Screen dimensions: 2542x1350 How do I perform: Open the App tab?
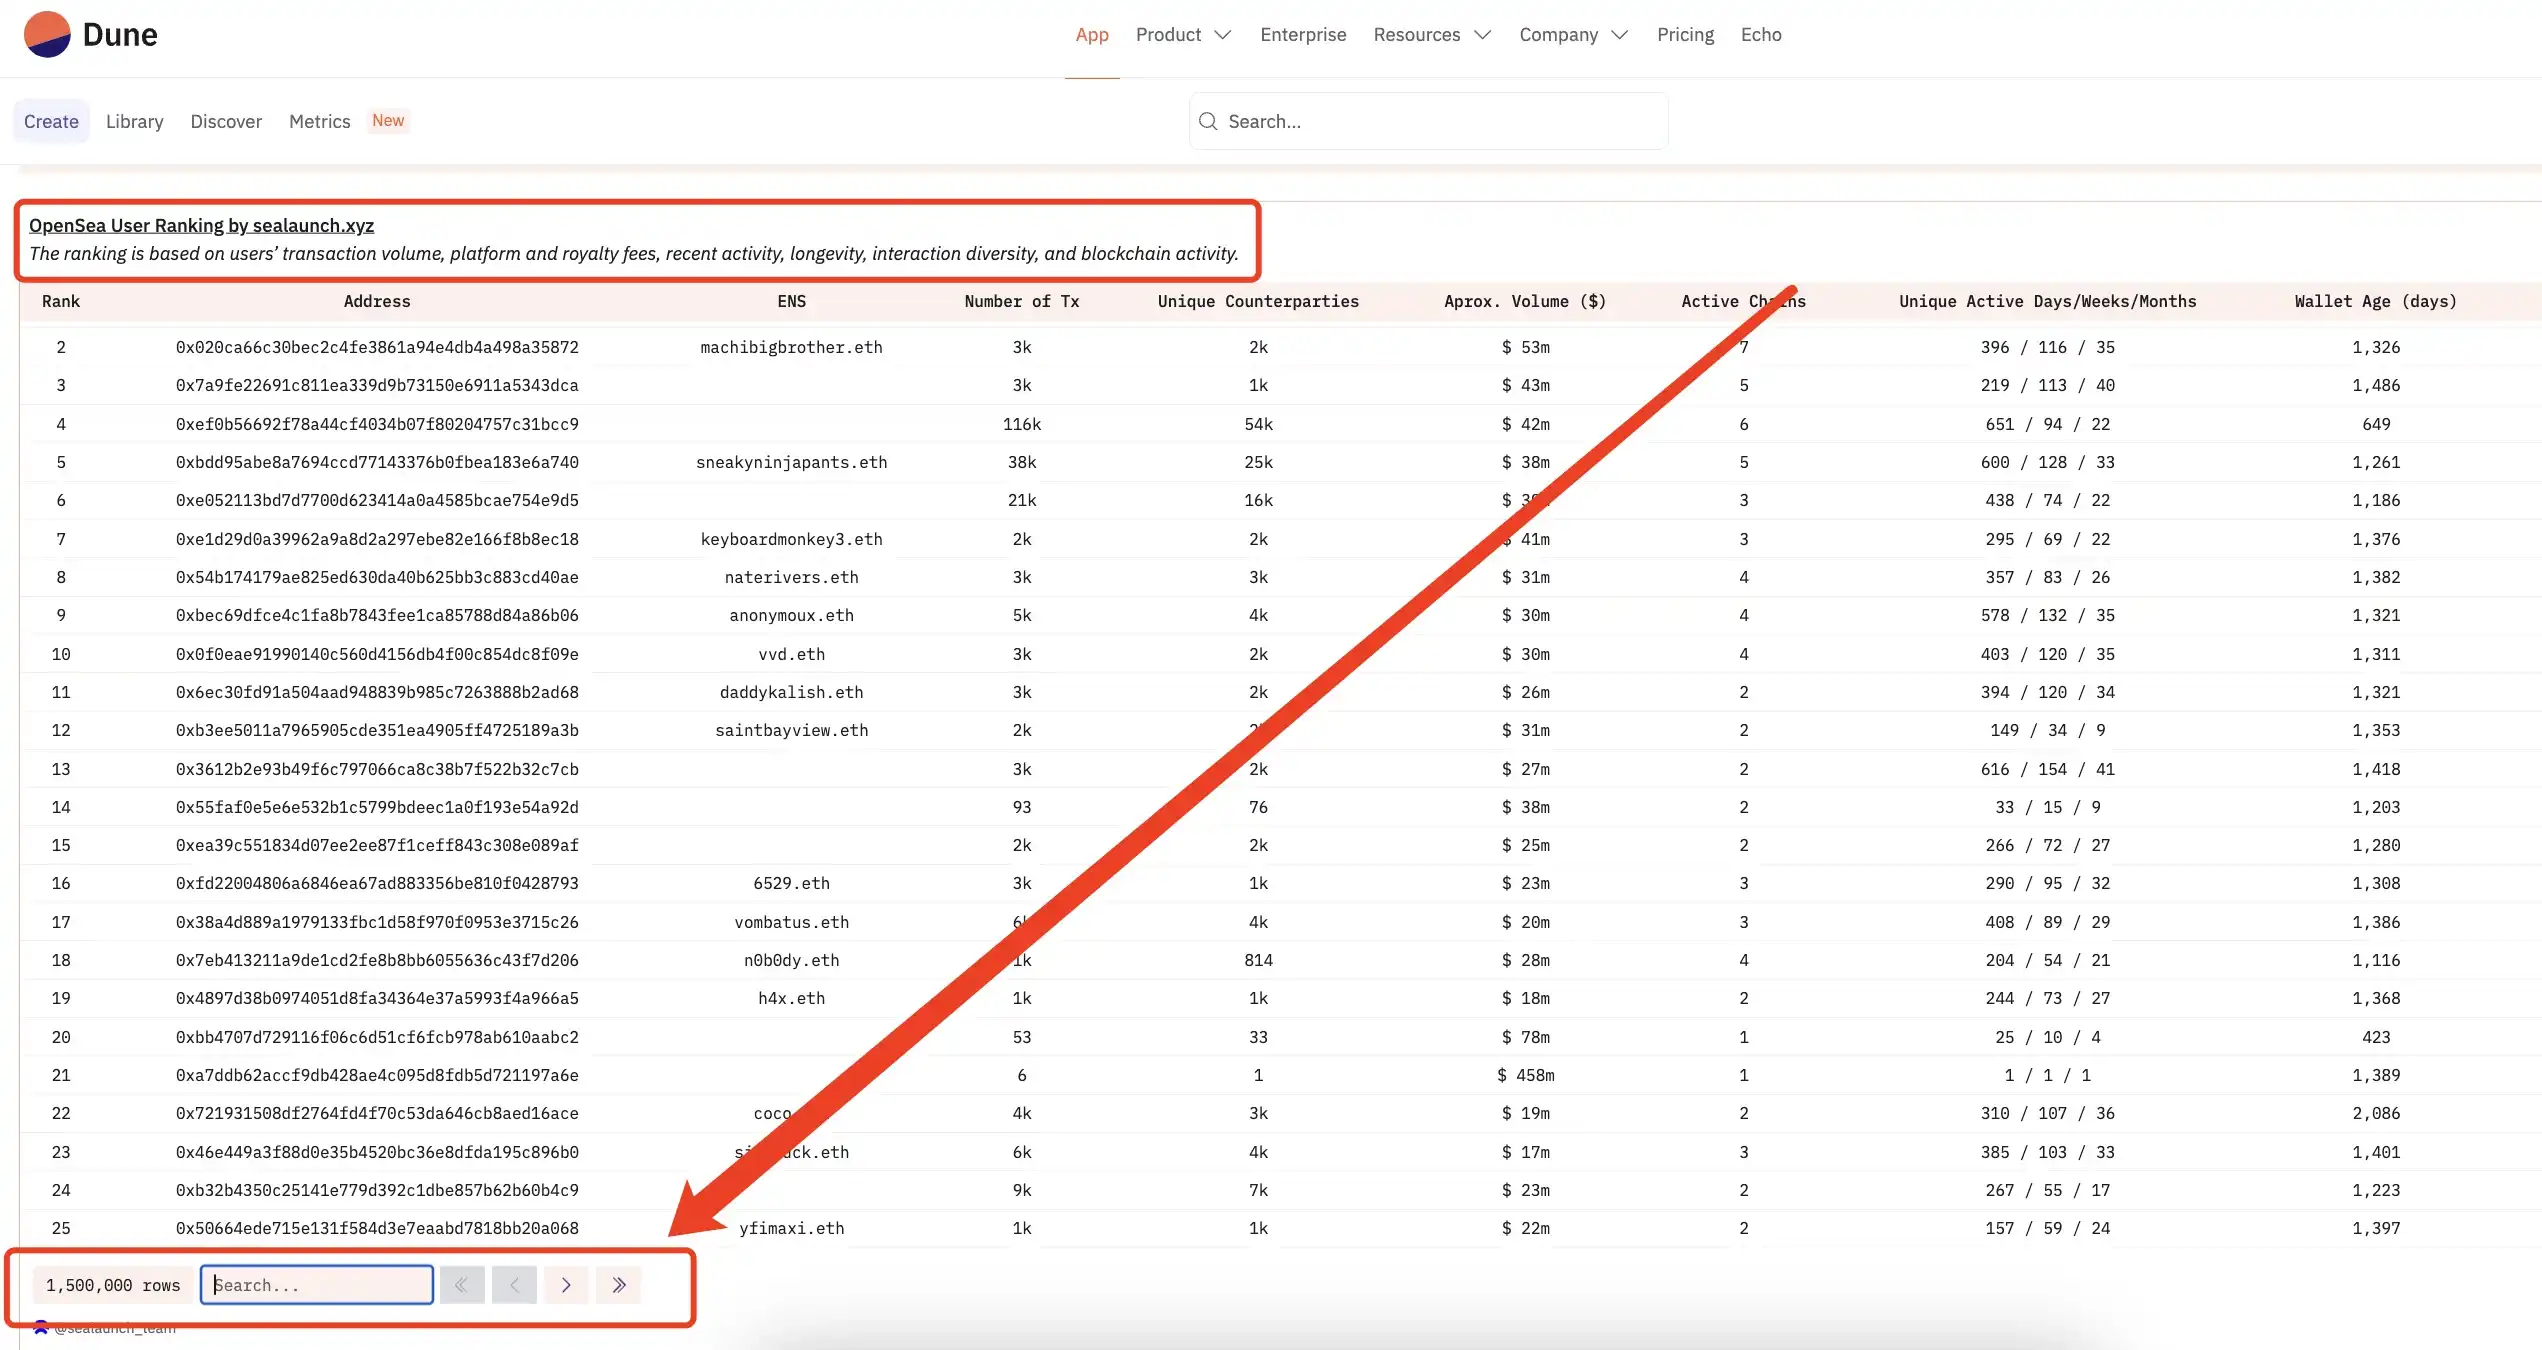[1091, 35]
